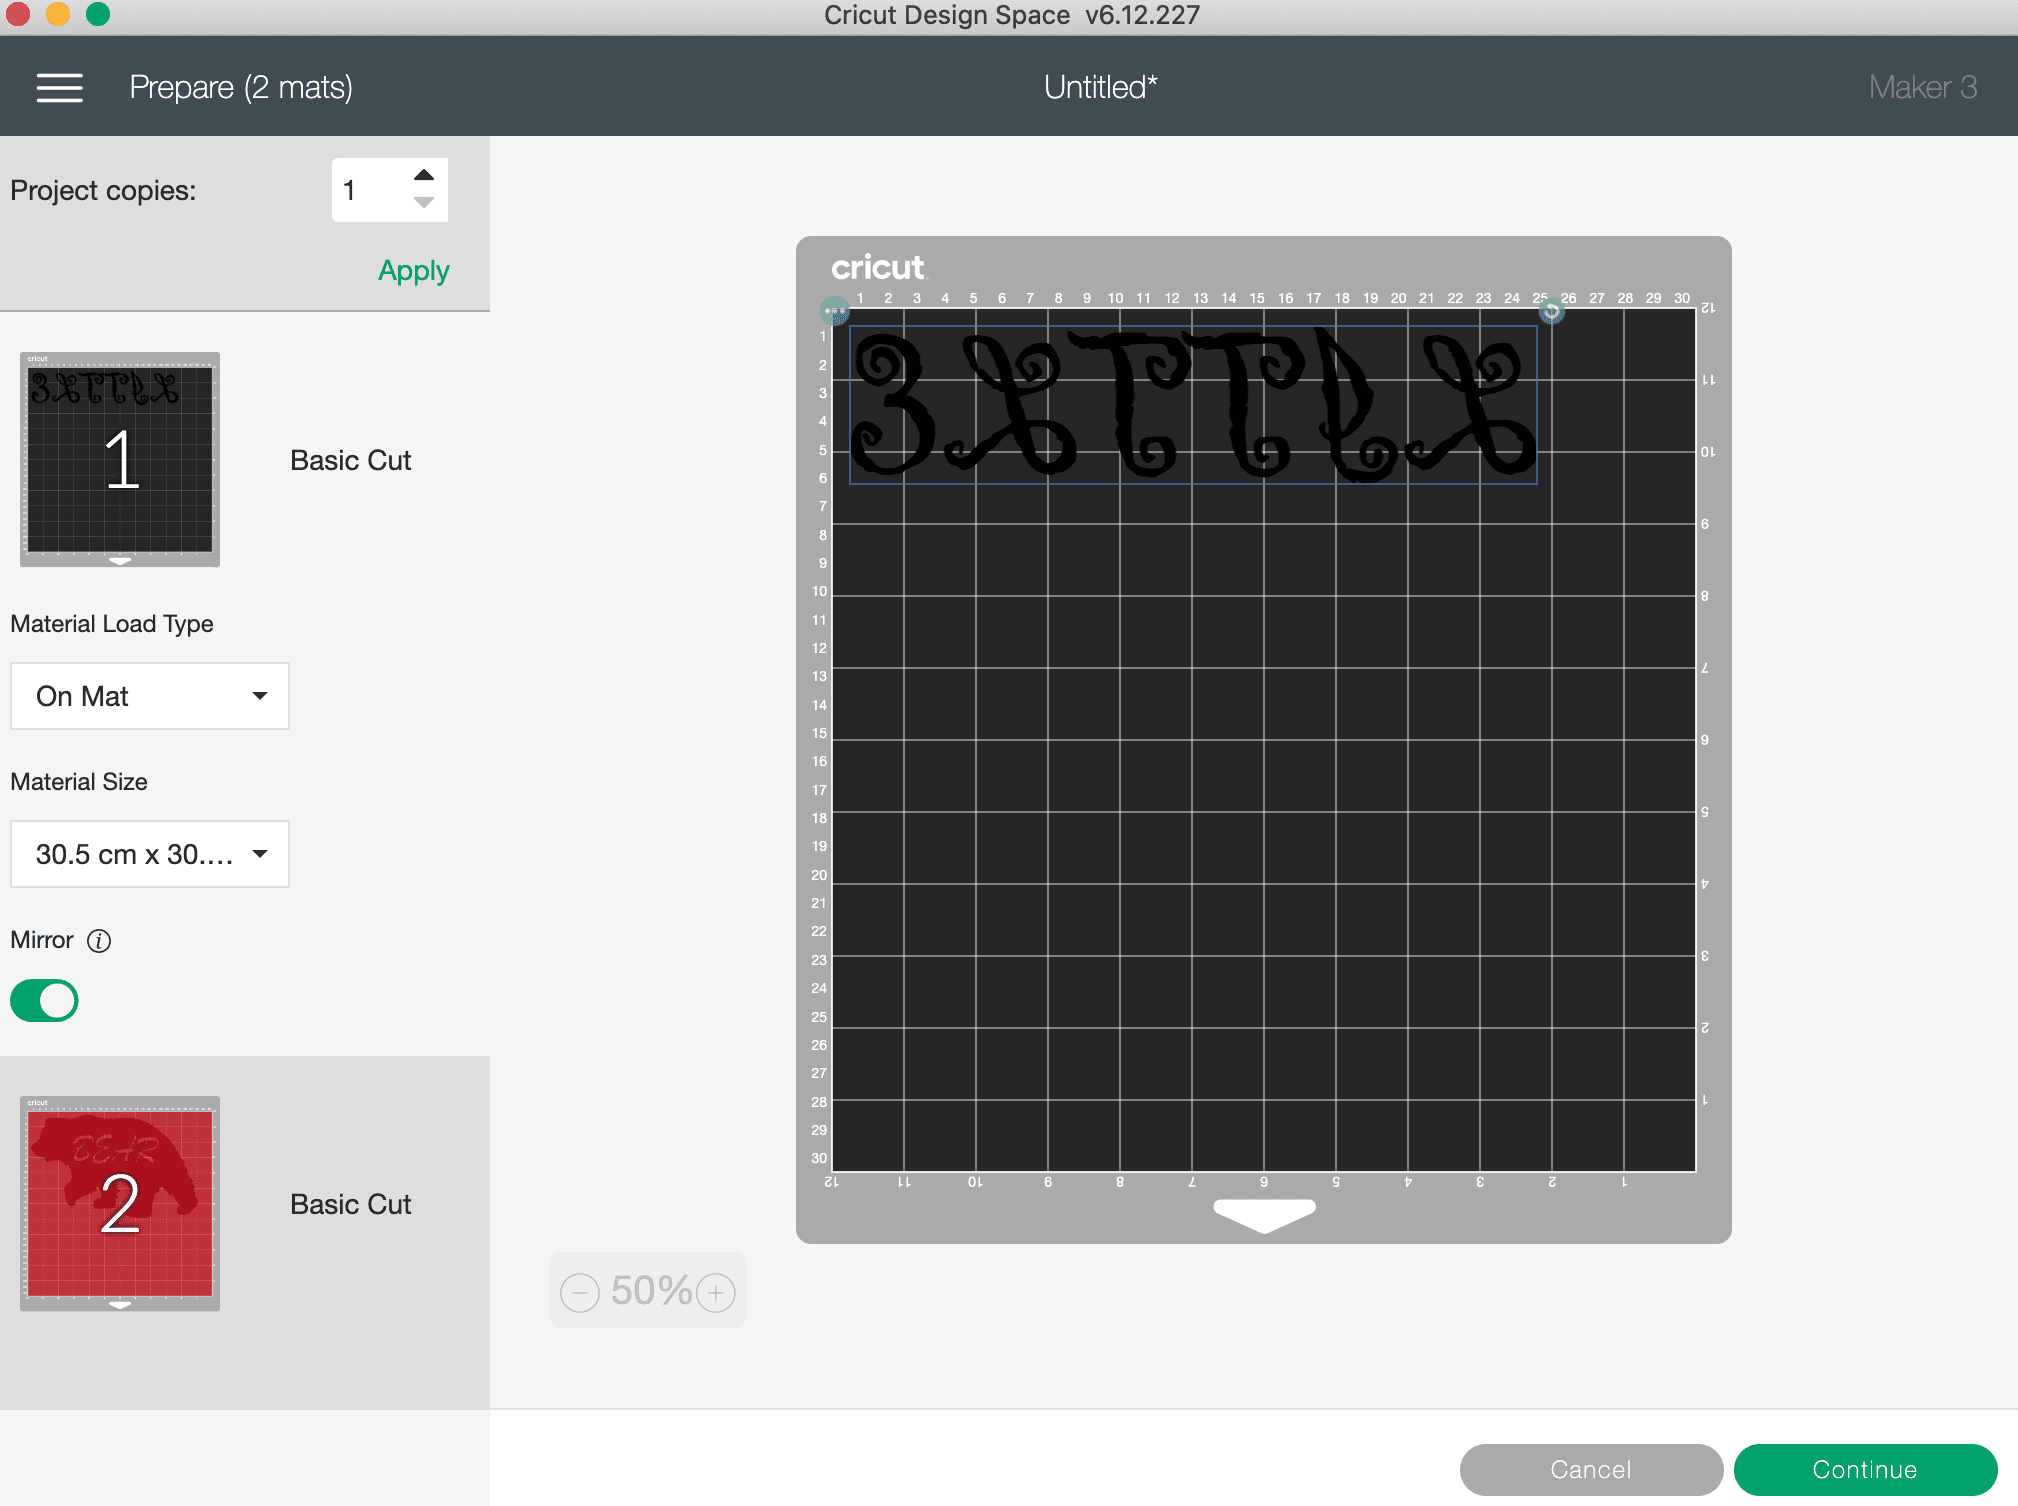
Task: Click the hamburger menu icon
Action: point(59,85)
